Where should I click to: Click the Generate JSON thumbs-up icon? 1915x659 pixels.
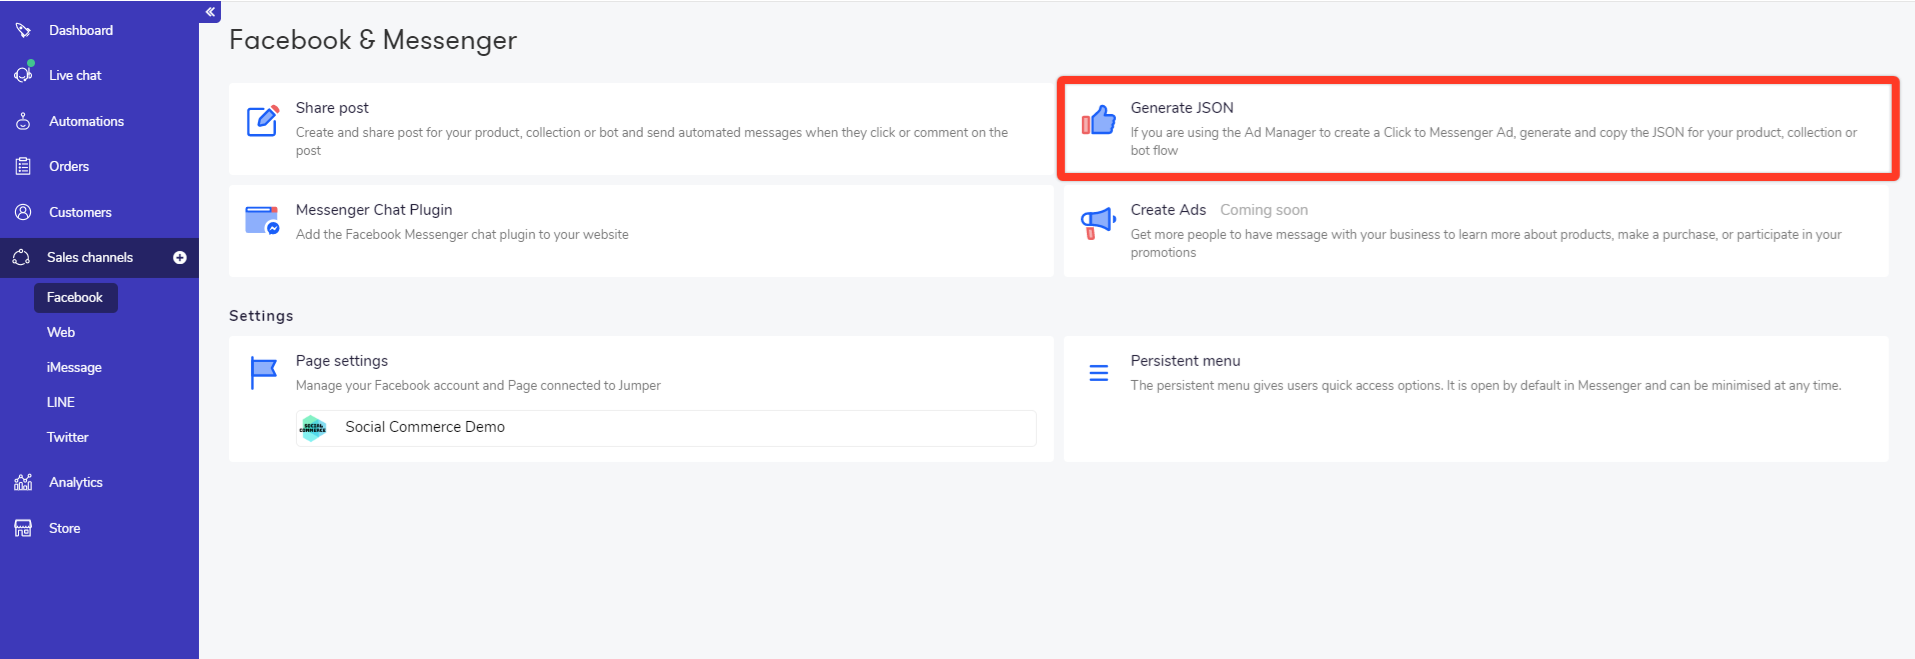click(1098, 120)
